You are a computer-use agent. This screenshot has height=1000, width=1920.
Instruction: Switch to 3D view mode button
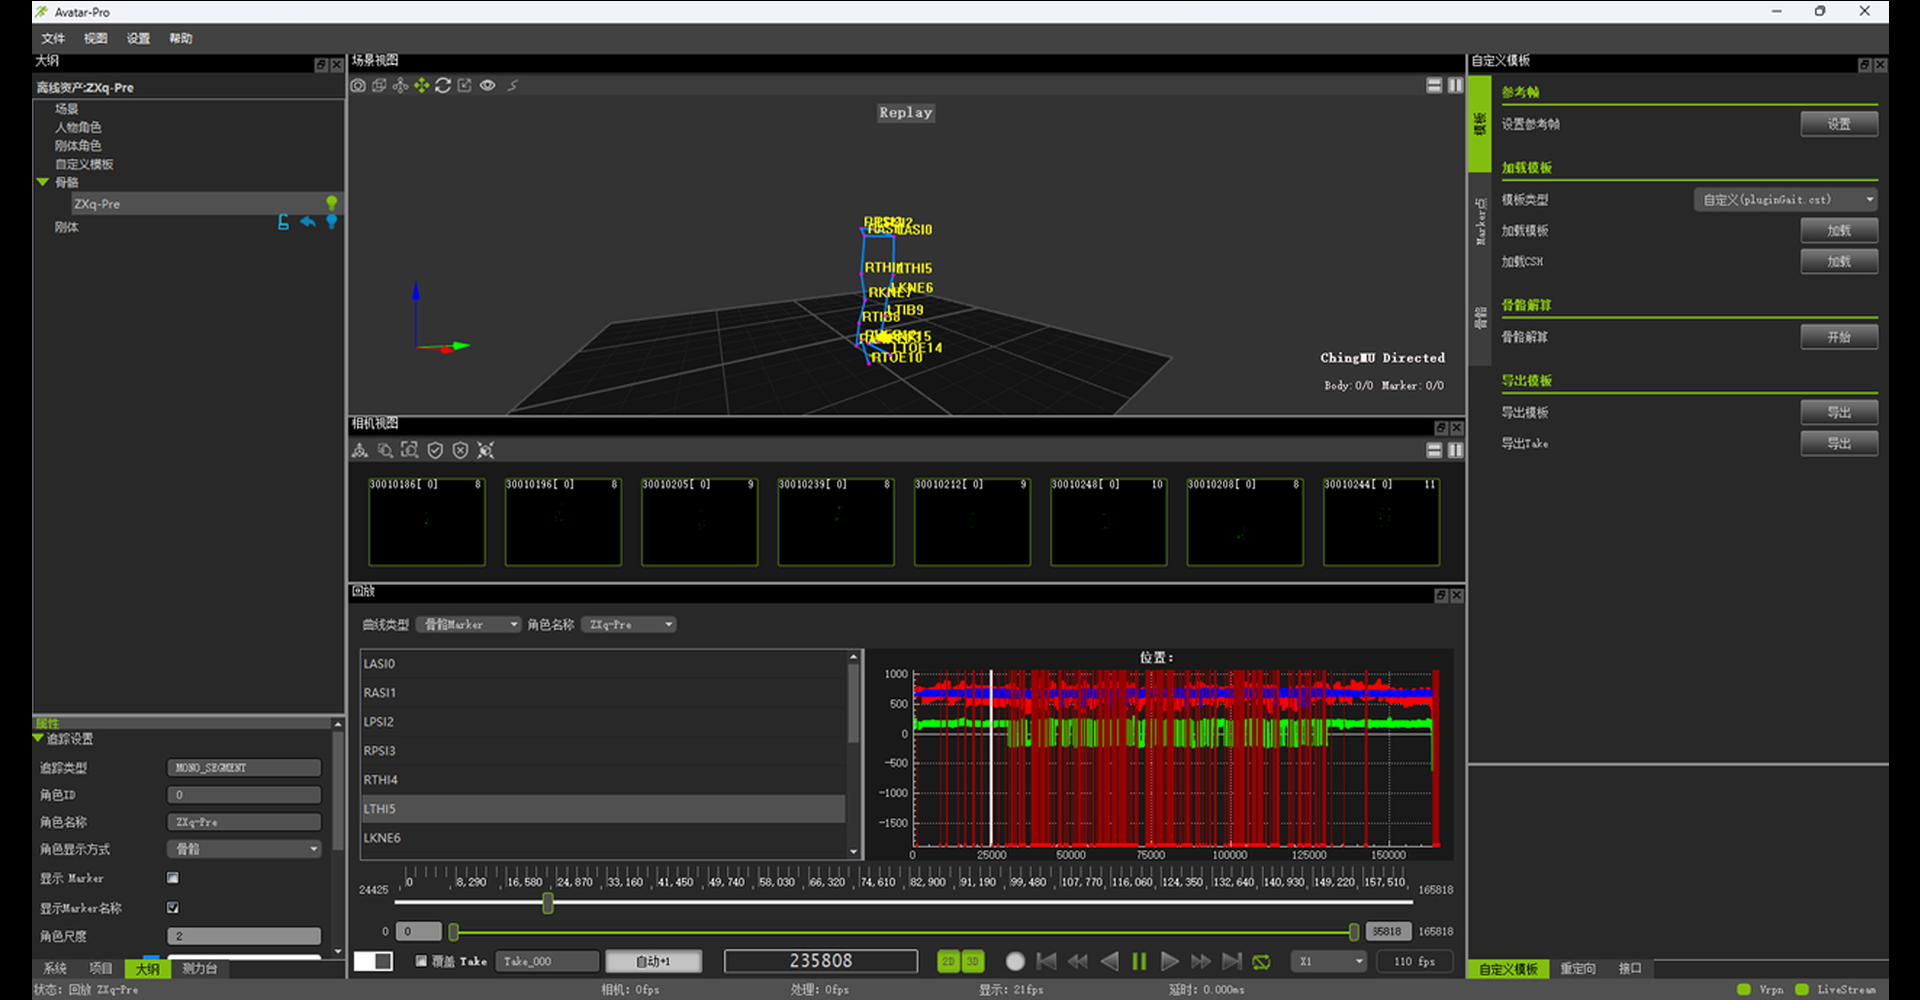click(x=972, y=961)
